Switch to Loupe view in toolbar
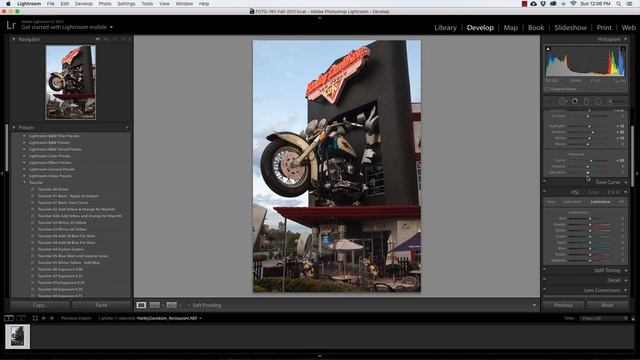Image resolution: width=640 pixels, height=360 pixels. (x=141, y=305)
